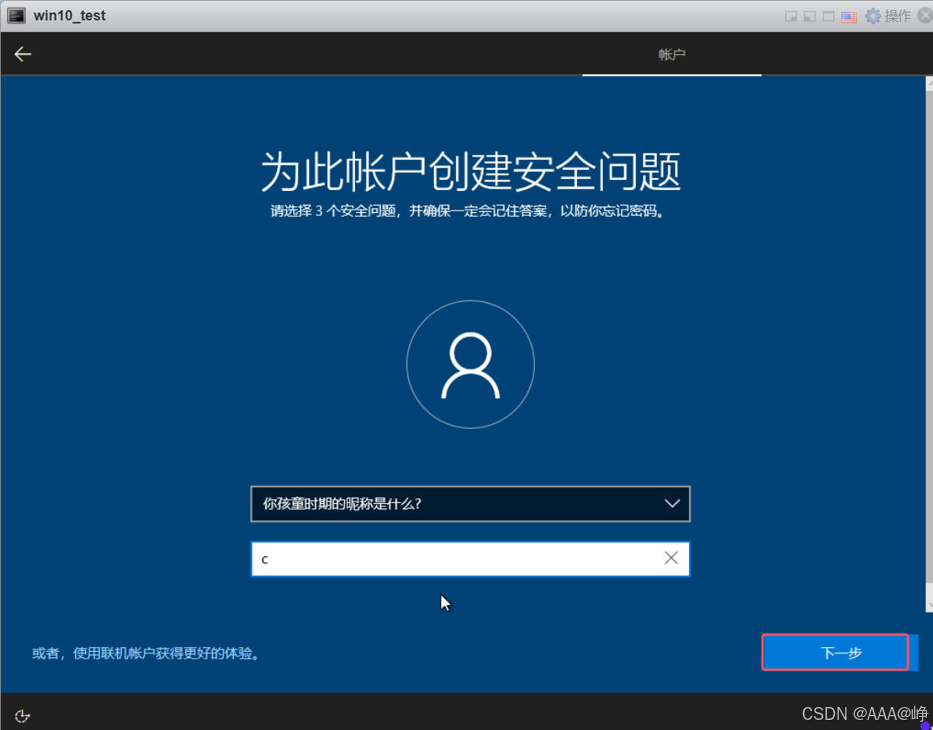Go back using the left arrow
The width and height of the screenshot is (933, 730).
[23, 54]
